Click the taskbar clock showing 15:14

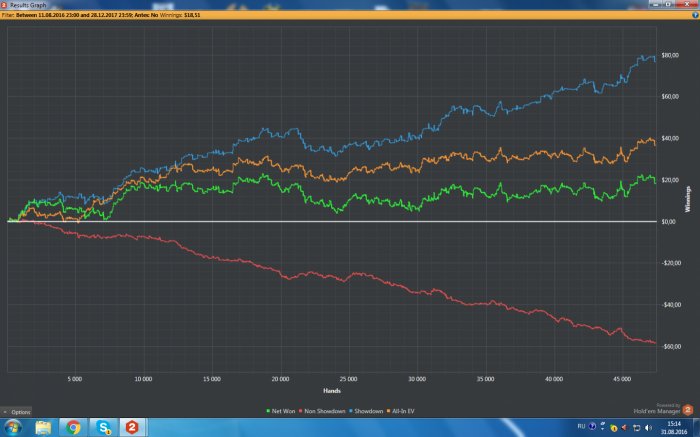tap(674, 428)
